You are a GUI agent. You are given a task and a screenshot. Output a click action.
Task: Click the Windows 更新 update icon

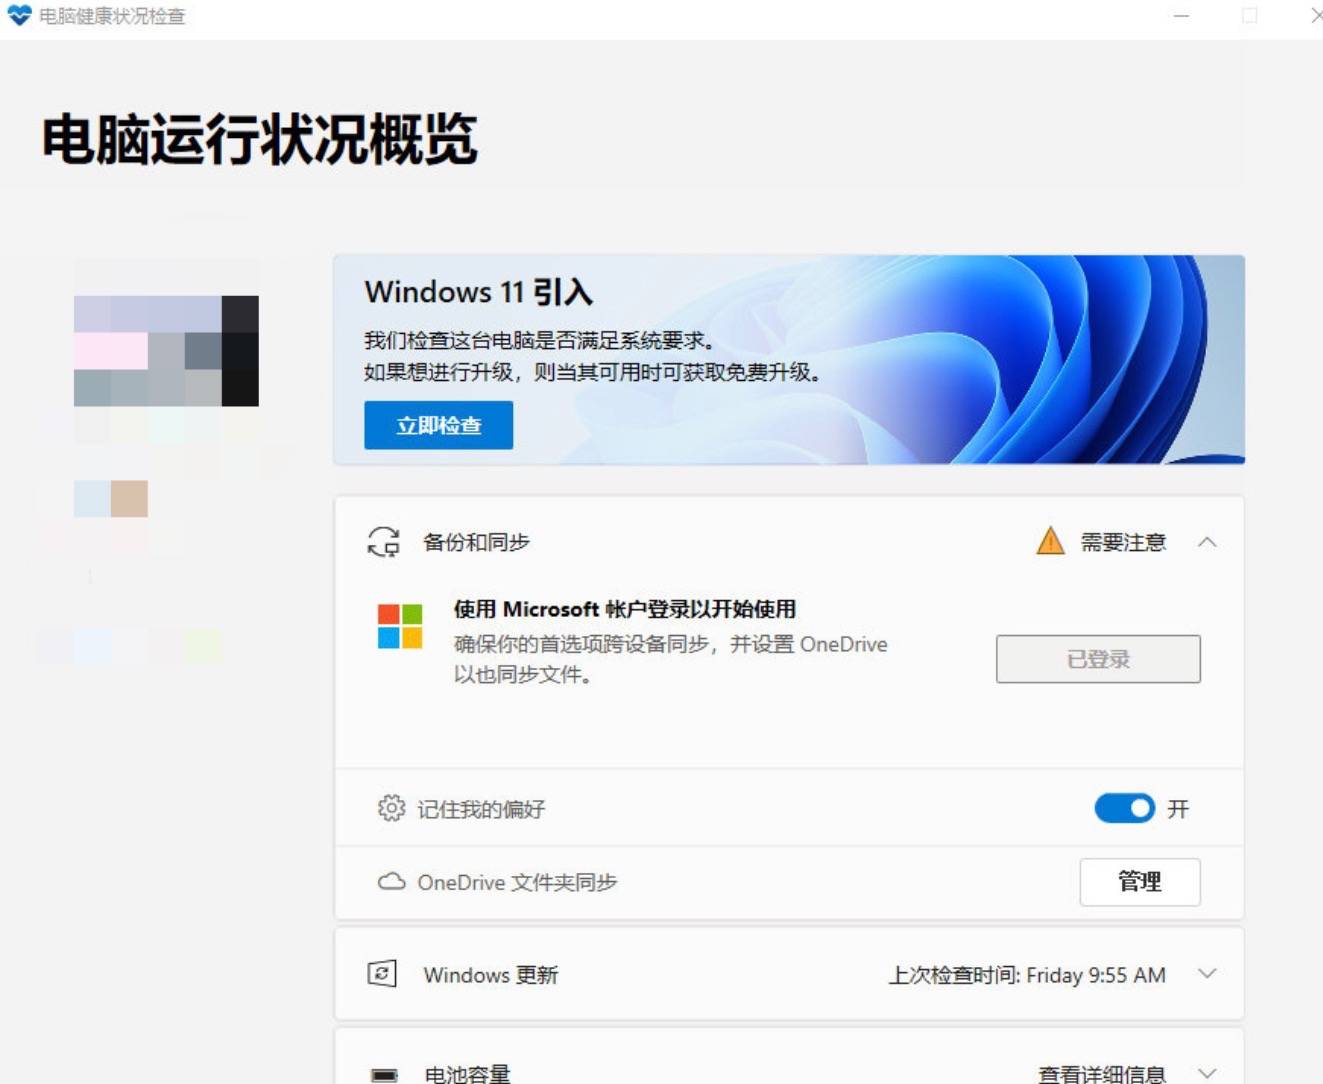tap(382, 973)
